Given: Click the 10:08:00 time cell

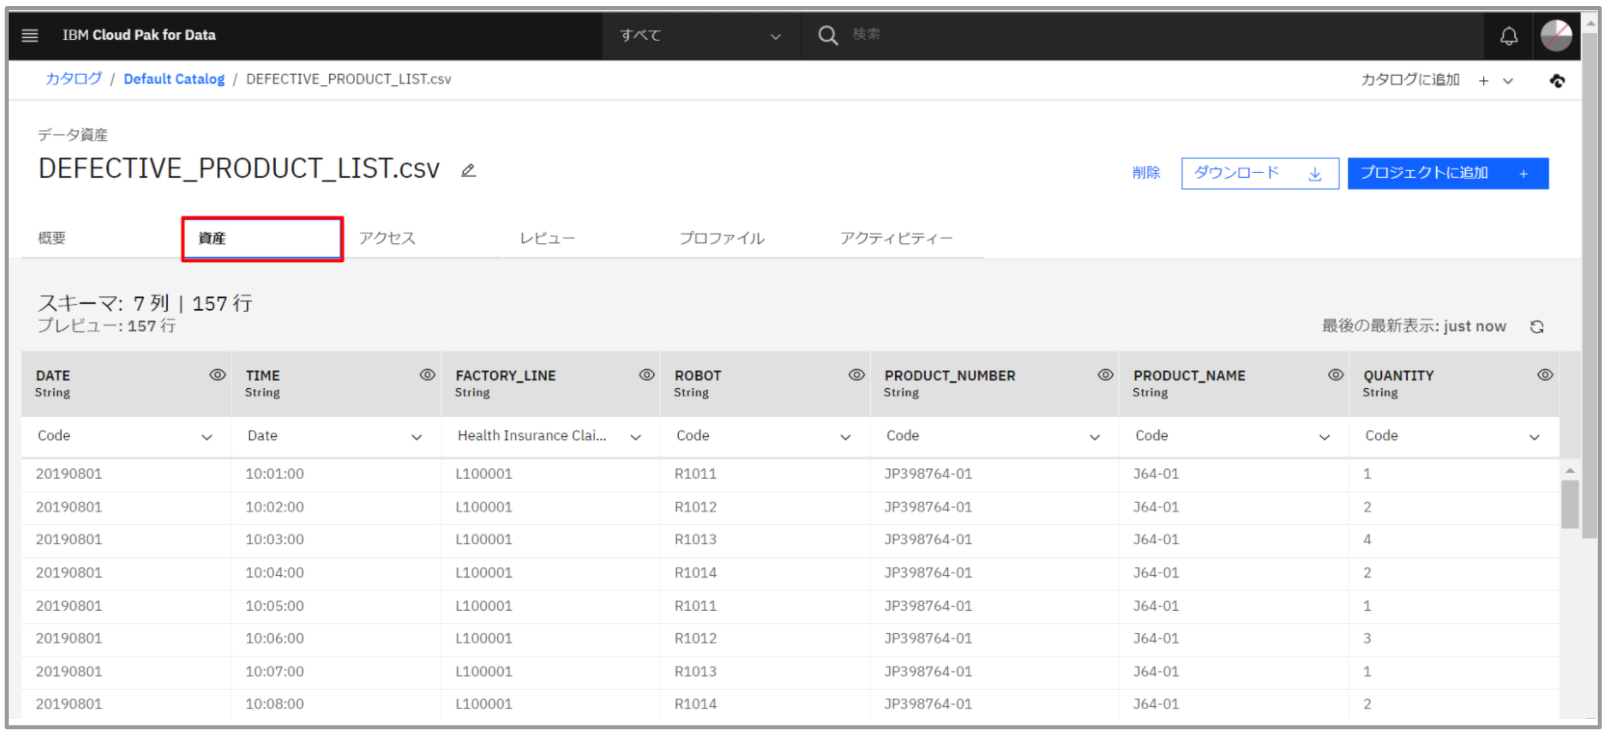Looking at the screenshot, I should [275, 704].
